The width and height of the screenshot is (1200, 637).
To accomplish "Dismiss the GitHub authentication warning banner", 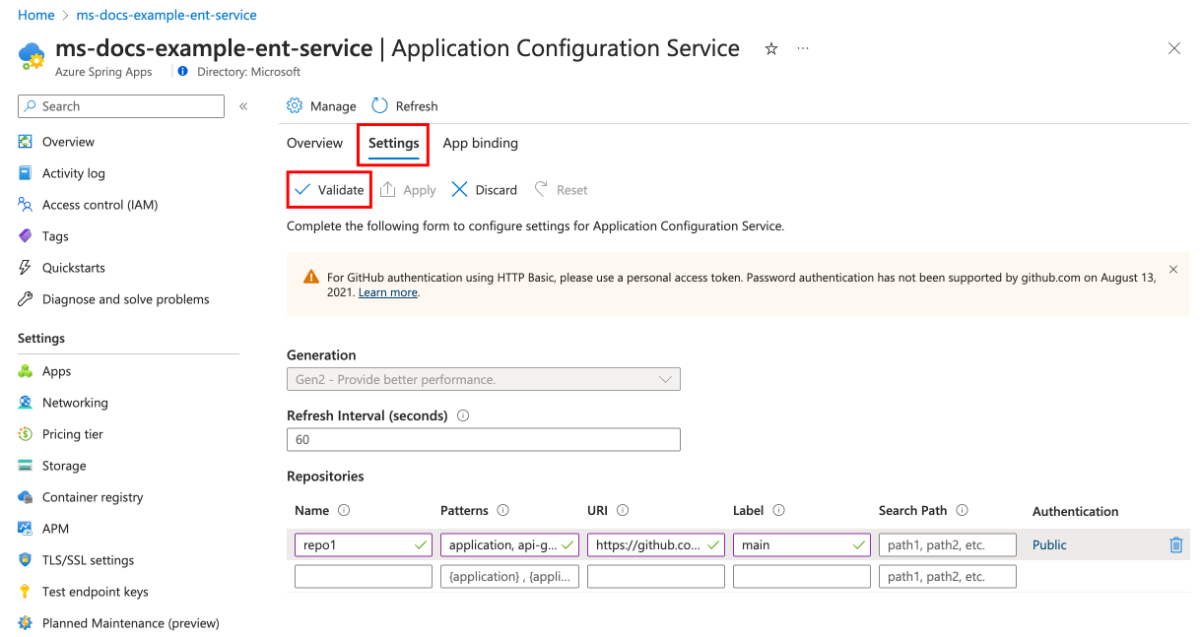I will click(x=1173, y=270).
